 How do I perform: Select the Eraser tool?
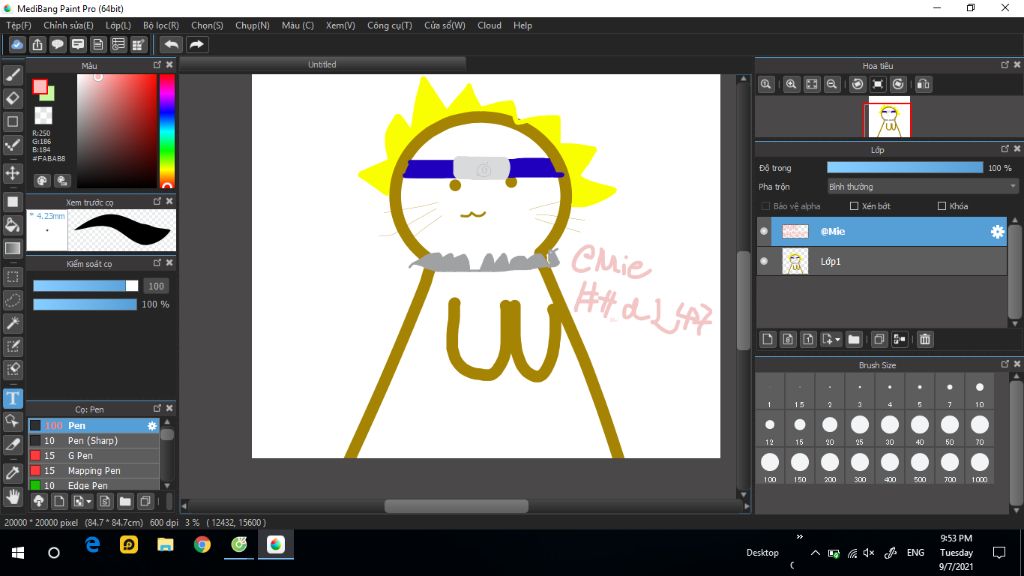(x=12, y=98)
